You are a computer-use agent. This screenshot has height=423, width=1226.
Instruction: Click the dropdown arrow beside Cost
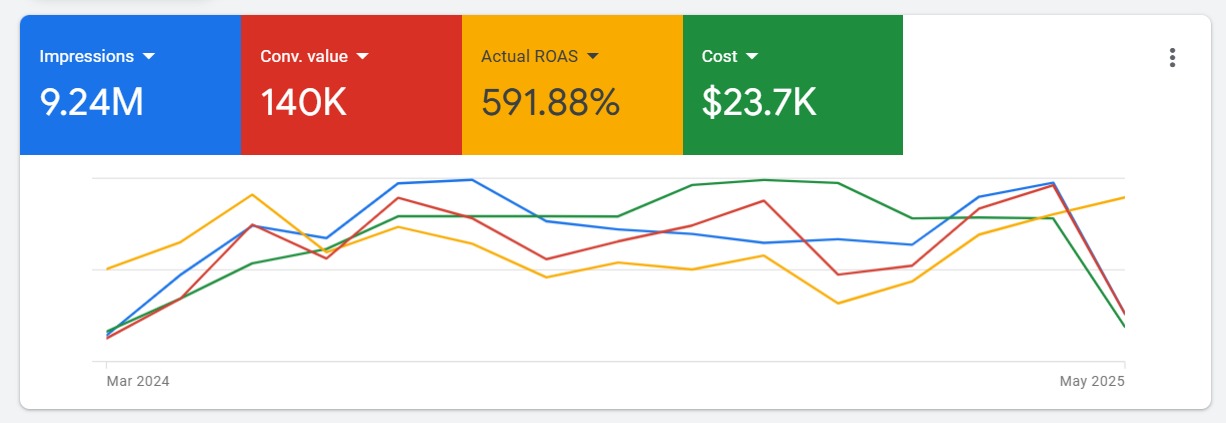pyautogui.click(x=752, y=57)
